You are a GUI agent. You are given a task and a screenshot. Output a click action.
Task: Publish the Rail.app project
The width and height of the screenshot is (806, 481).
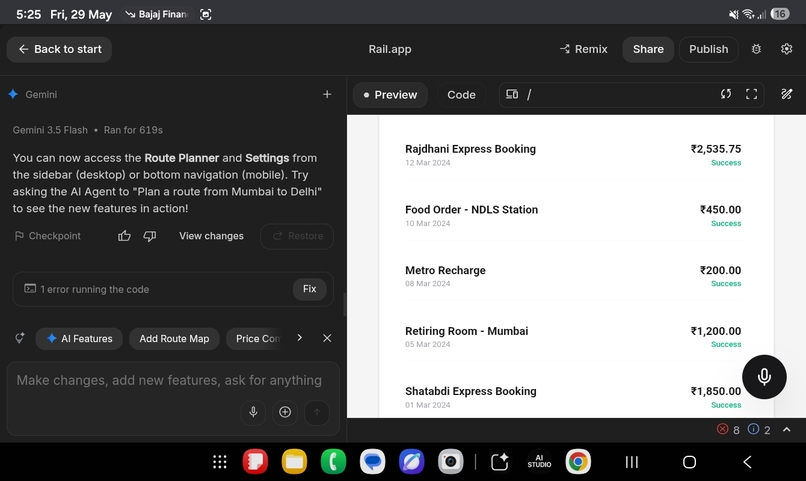708,49
